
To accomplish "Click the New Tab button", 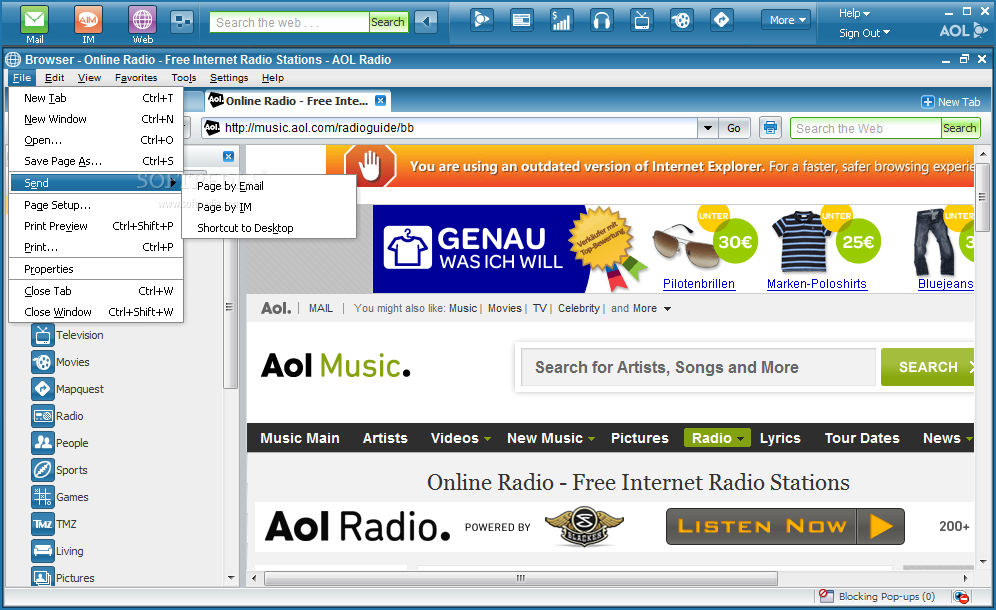I will 951,102.
